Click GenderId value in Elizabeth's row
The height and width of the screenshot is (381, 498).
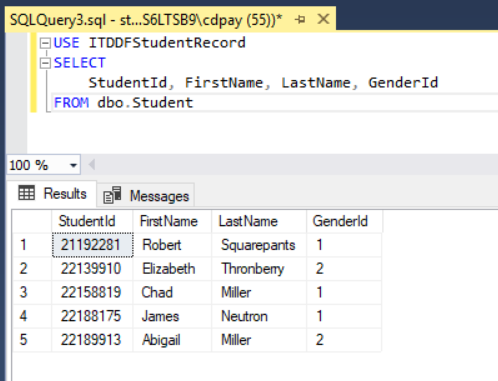(x=344, y=269)
